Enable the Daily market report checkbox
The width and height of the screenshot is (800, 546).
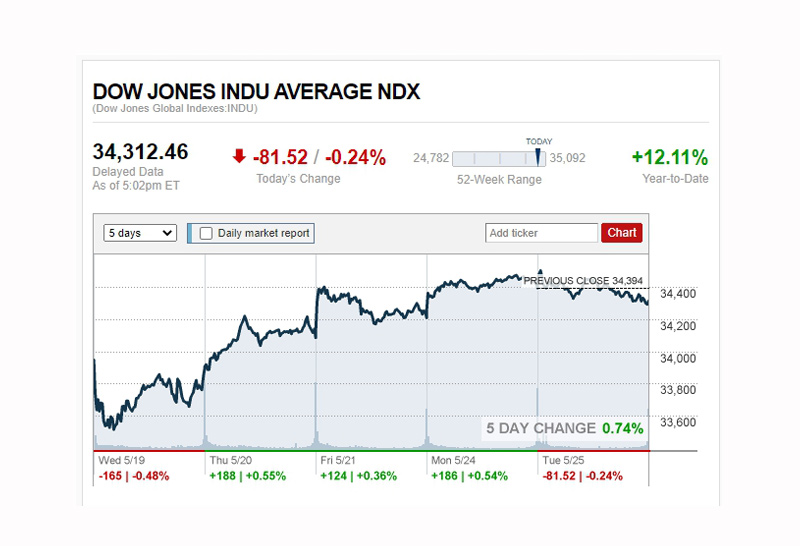207,233
